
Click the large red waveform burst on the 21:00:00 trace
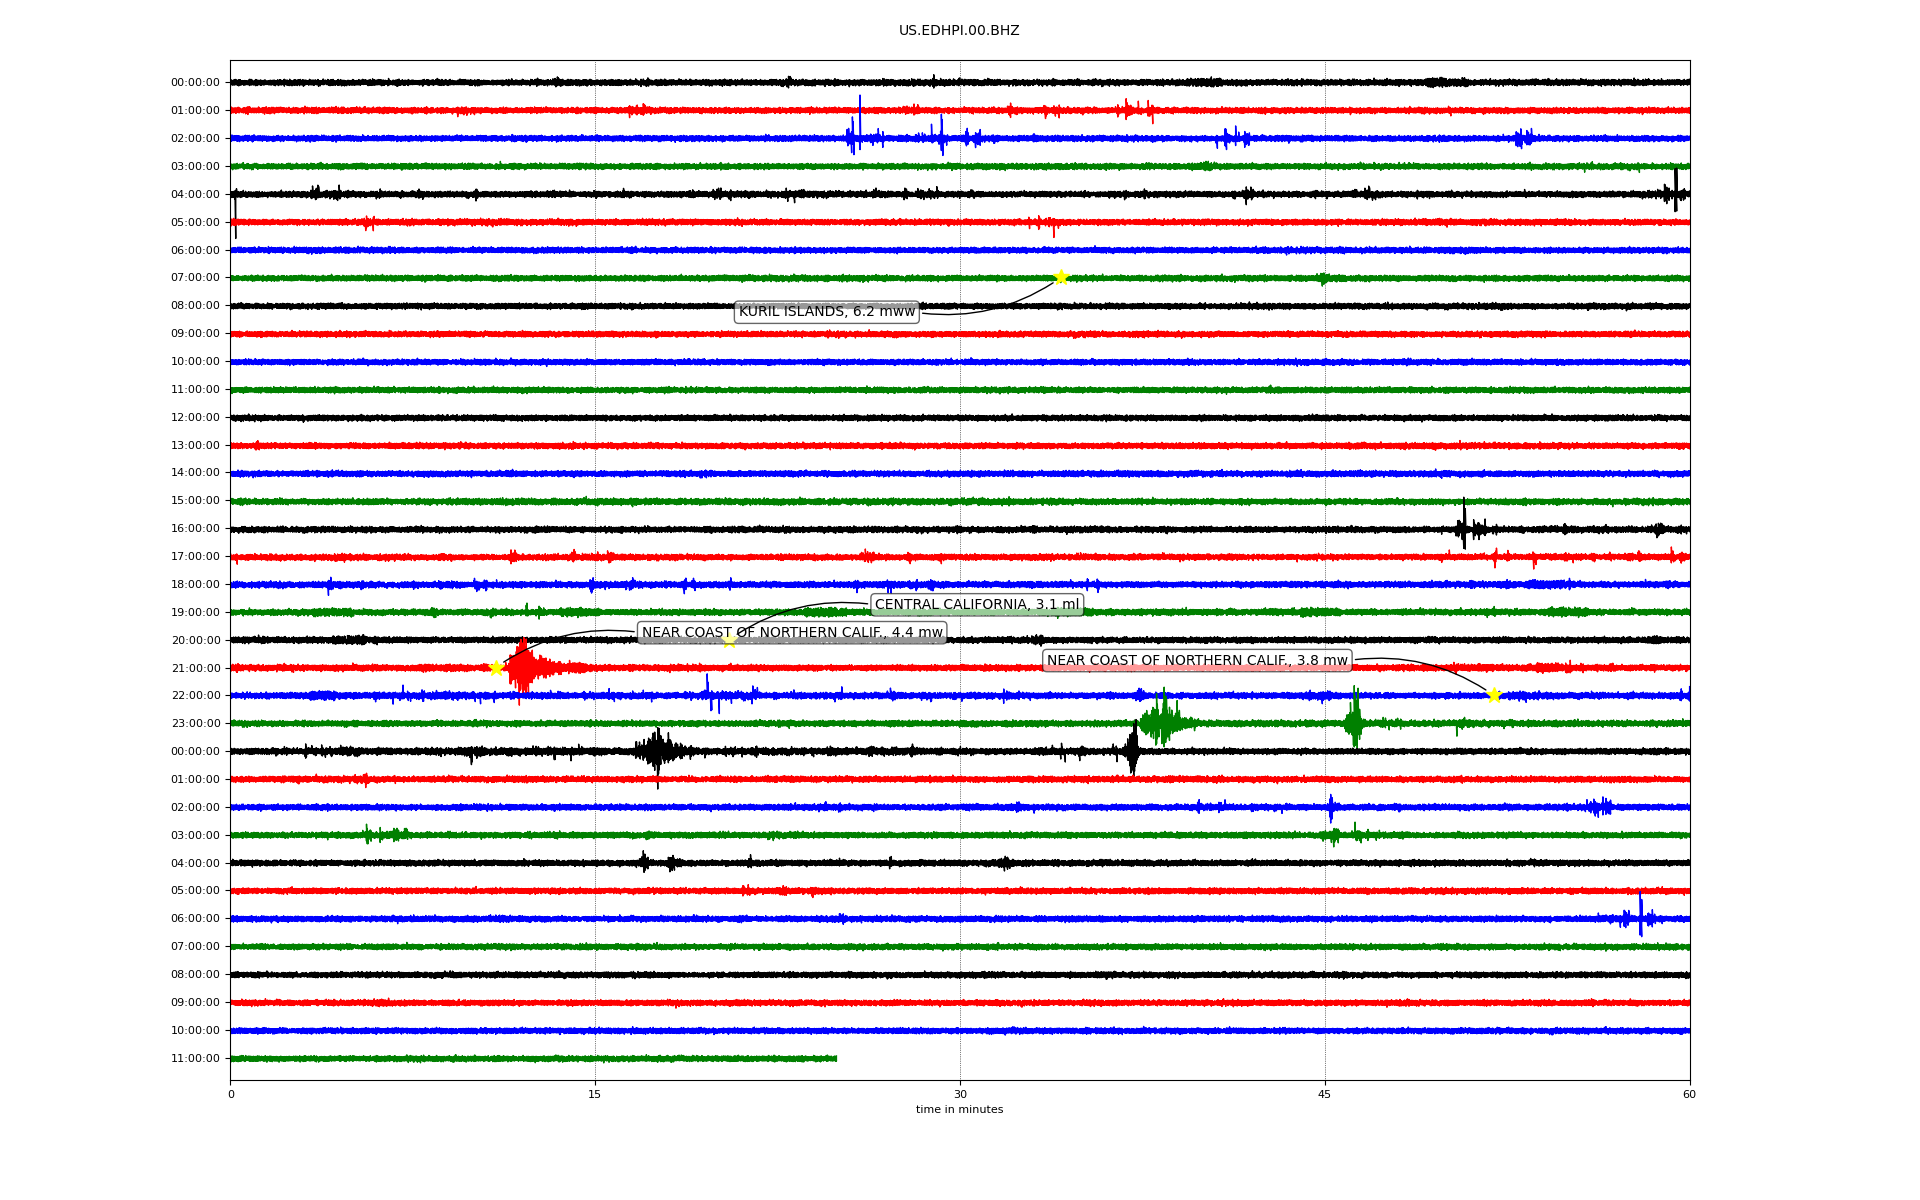click(x=524, y=668)
